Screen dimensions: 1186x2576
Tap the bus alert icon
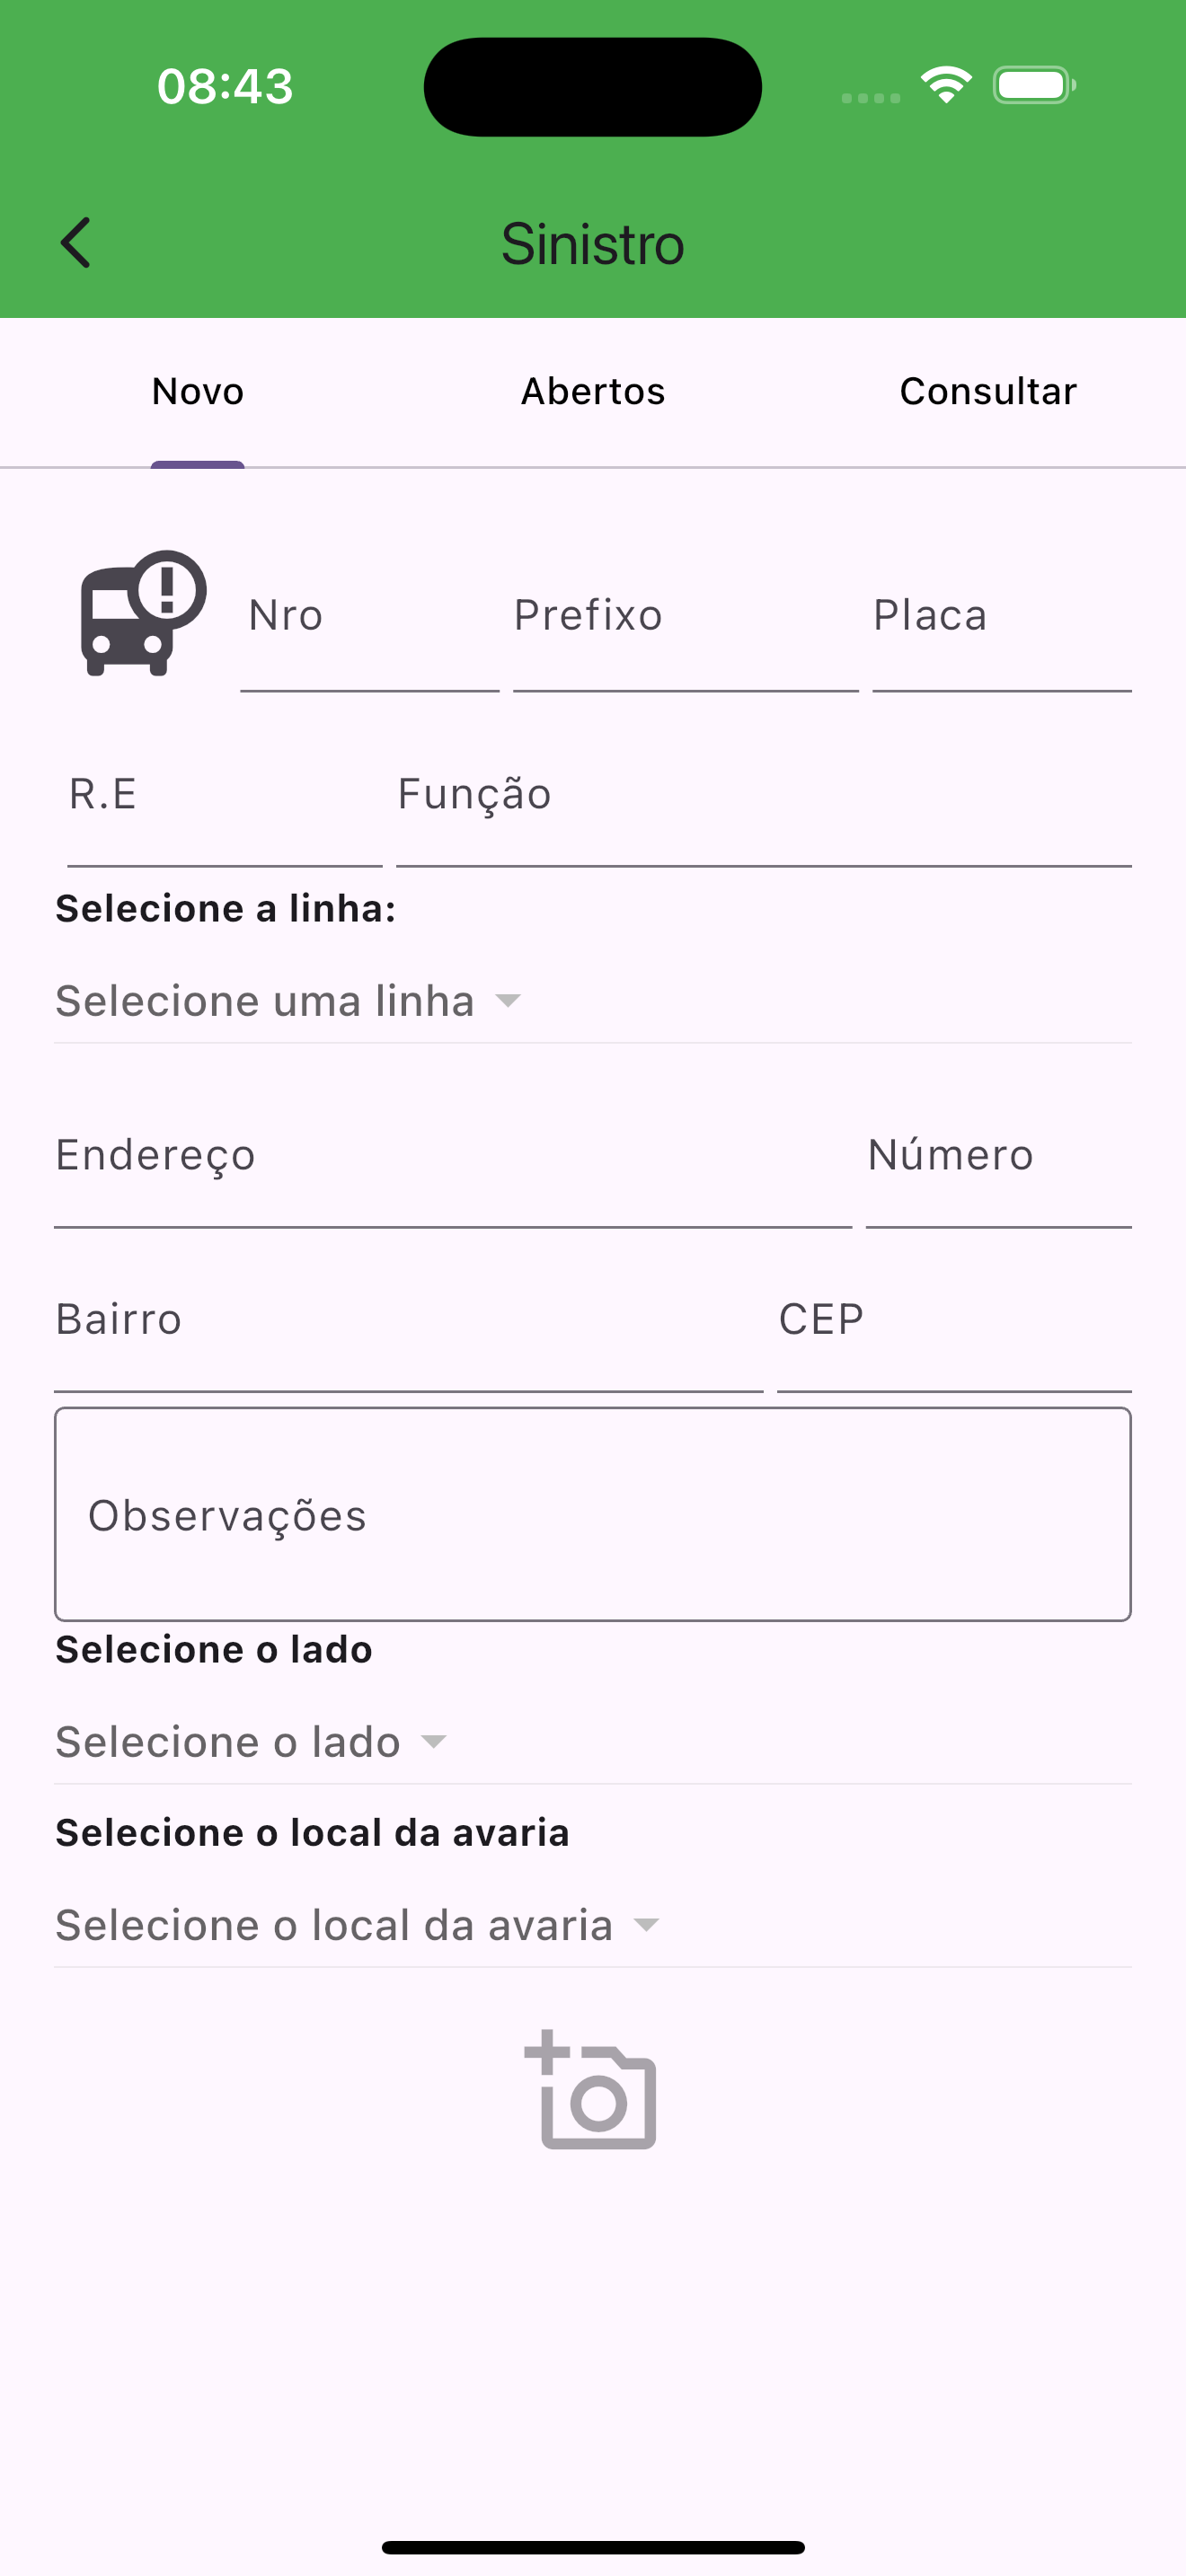coord(143,613)
